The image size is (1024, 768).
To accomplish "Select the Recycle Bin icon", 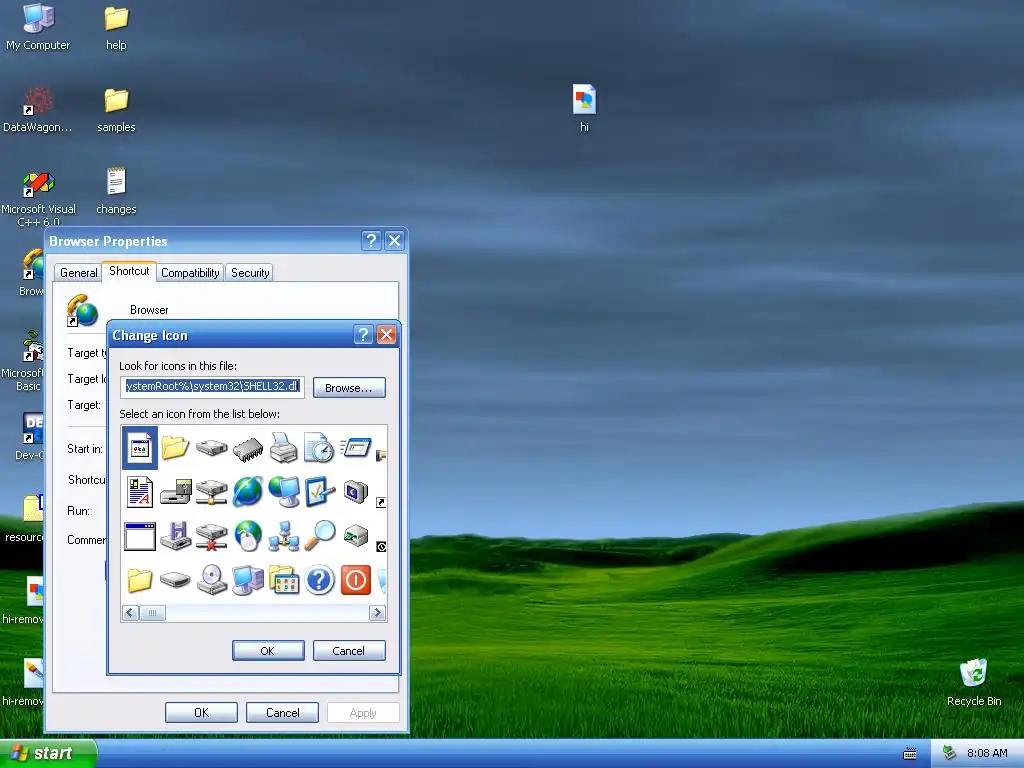I will (x=974, y=683).
